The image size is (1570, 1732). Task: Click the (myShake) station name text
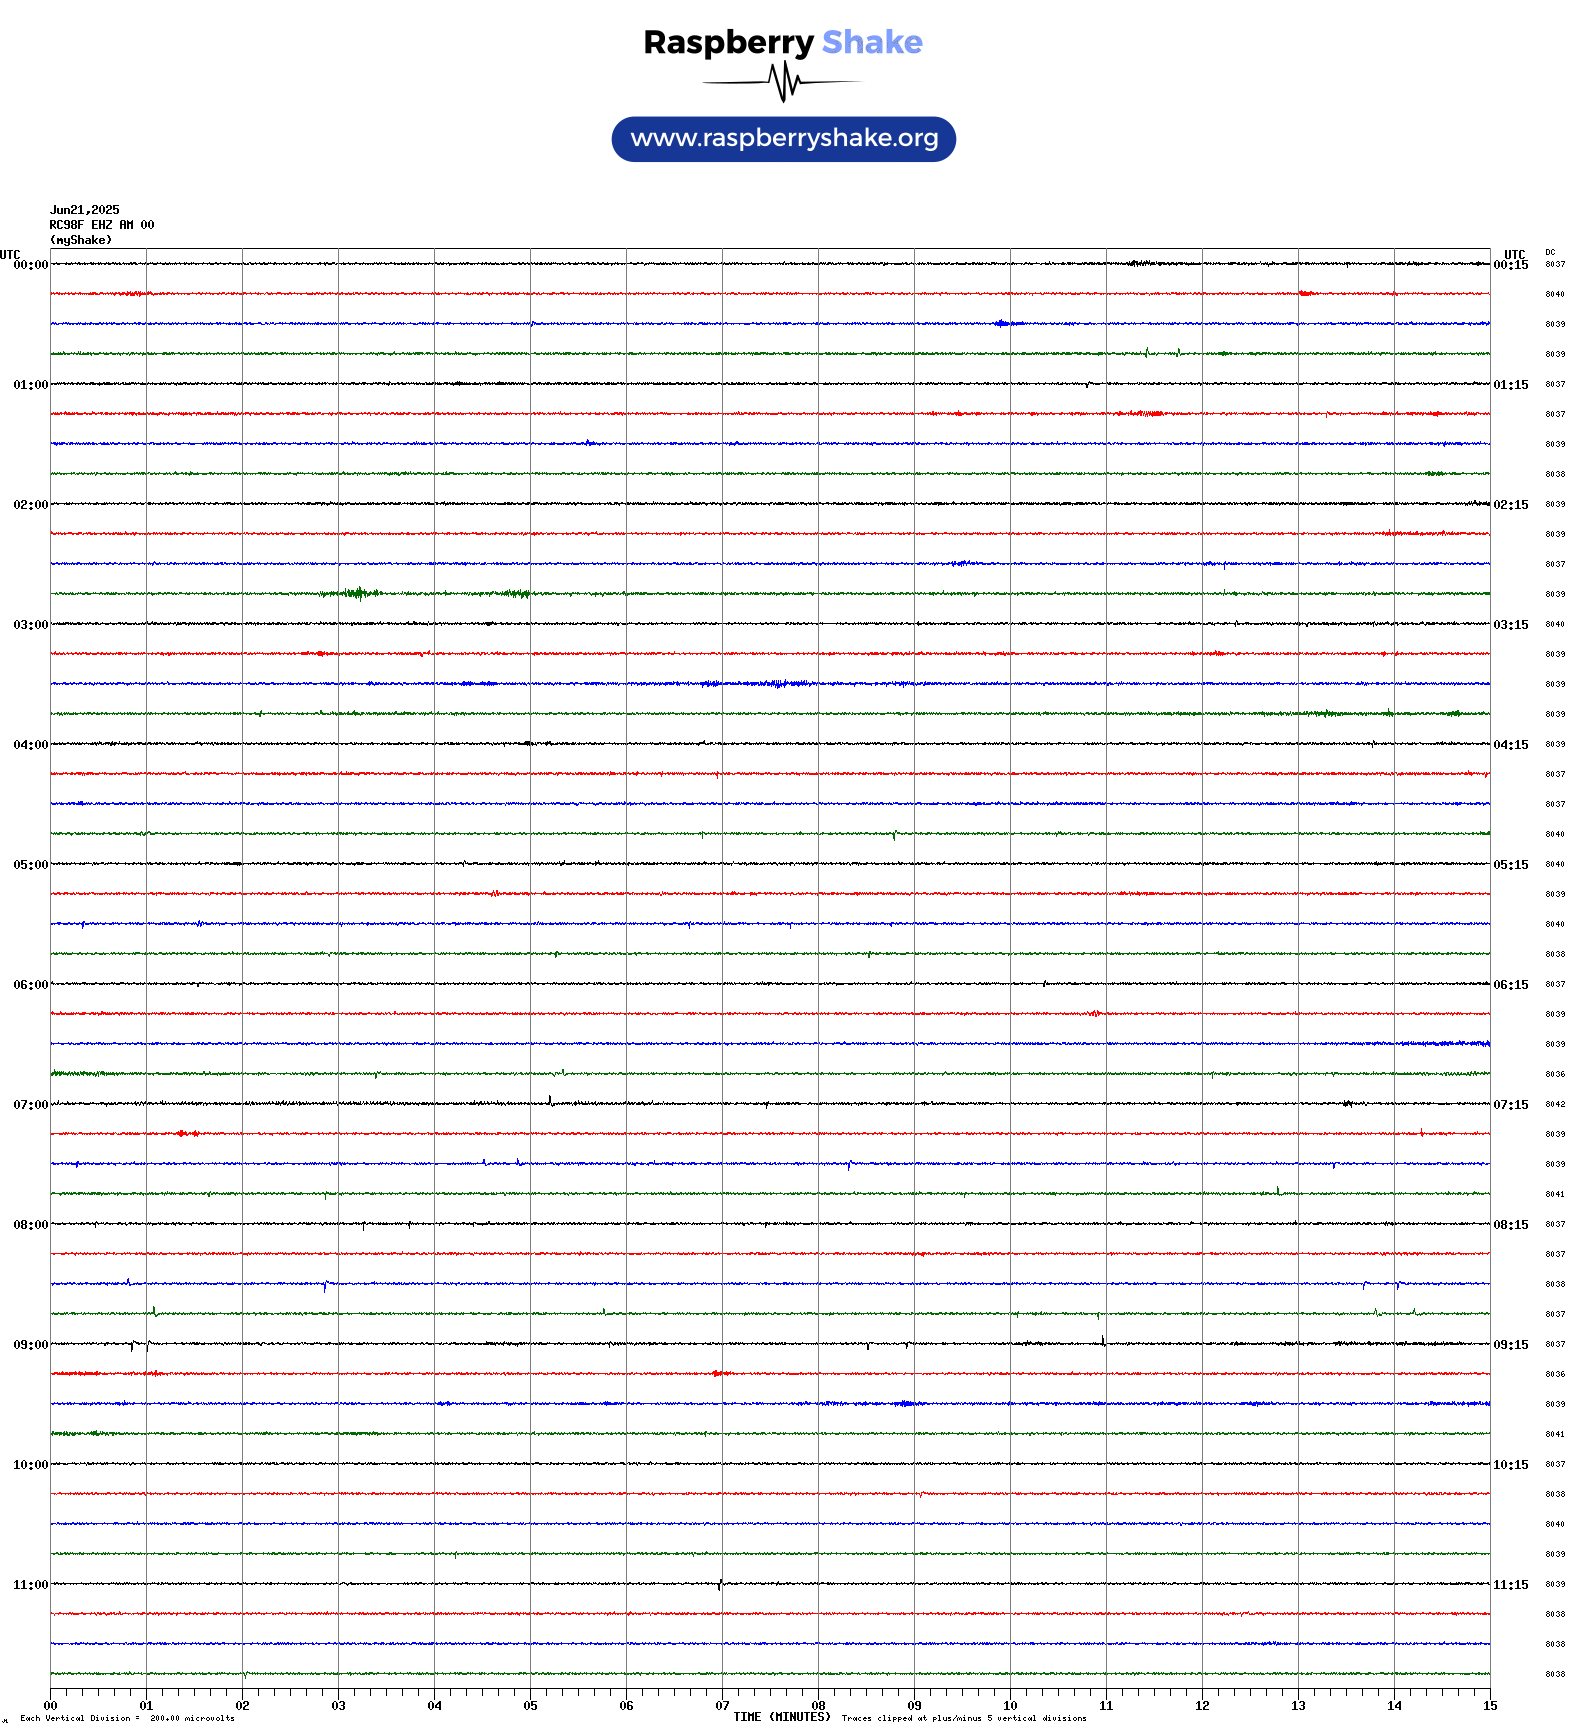pyautogui.click(x=81, y=240)
